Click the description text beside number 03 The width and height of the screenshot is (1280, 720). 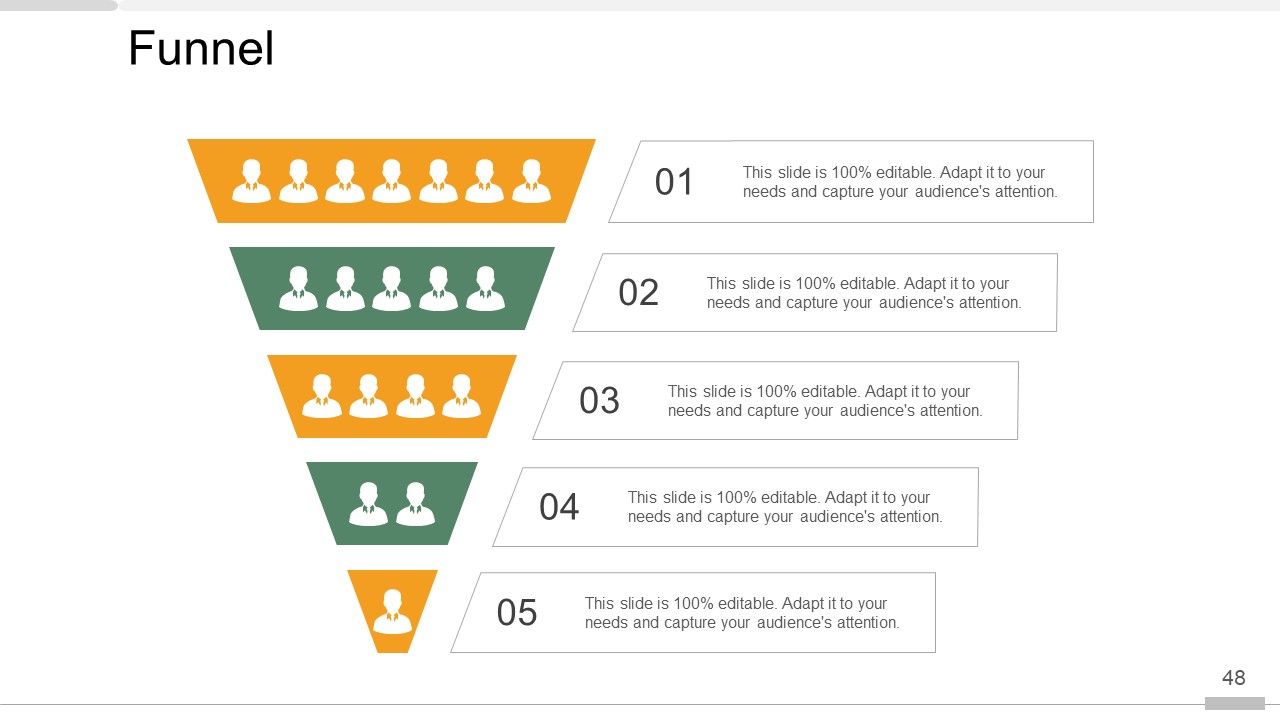tap(825, 401)
